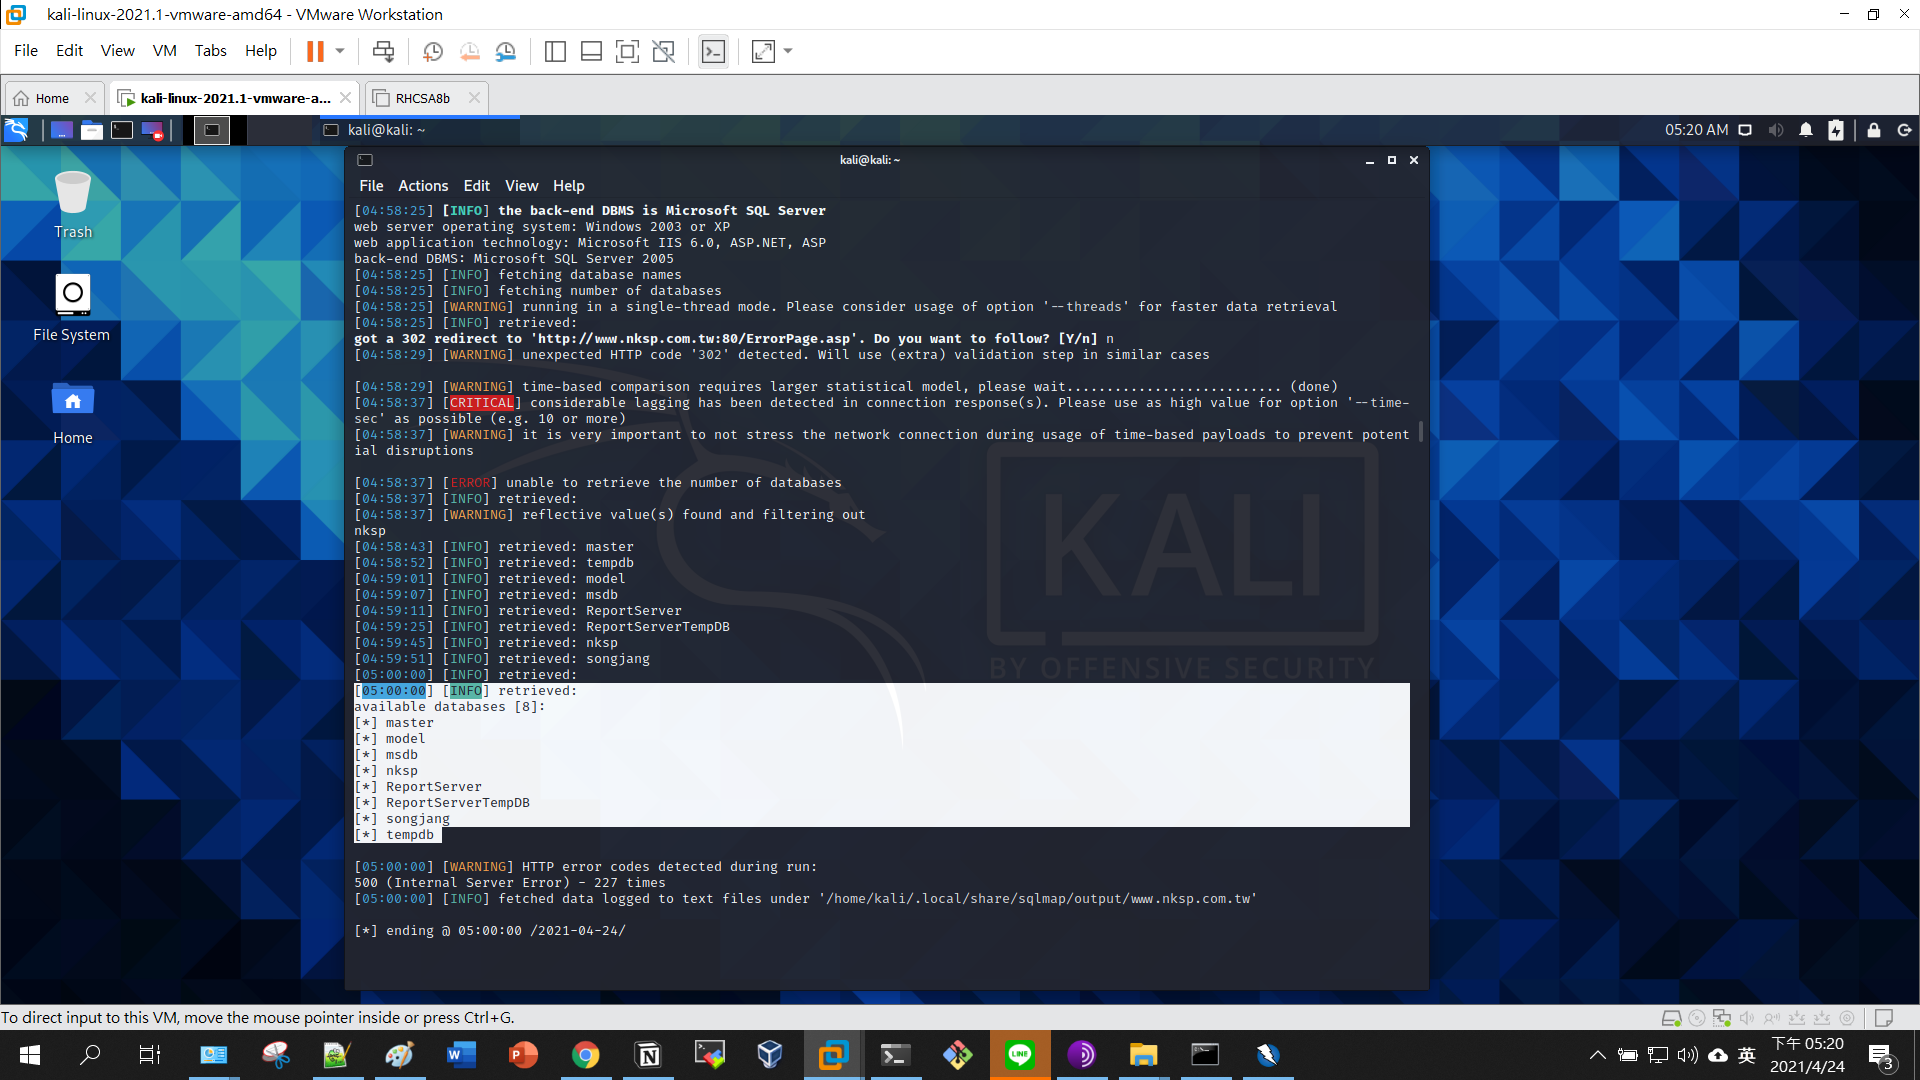Select the active workspace in workspace switcher
The image size is (1920, 1080).
coord(212,130)
